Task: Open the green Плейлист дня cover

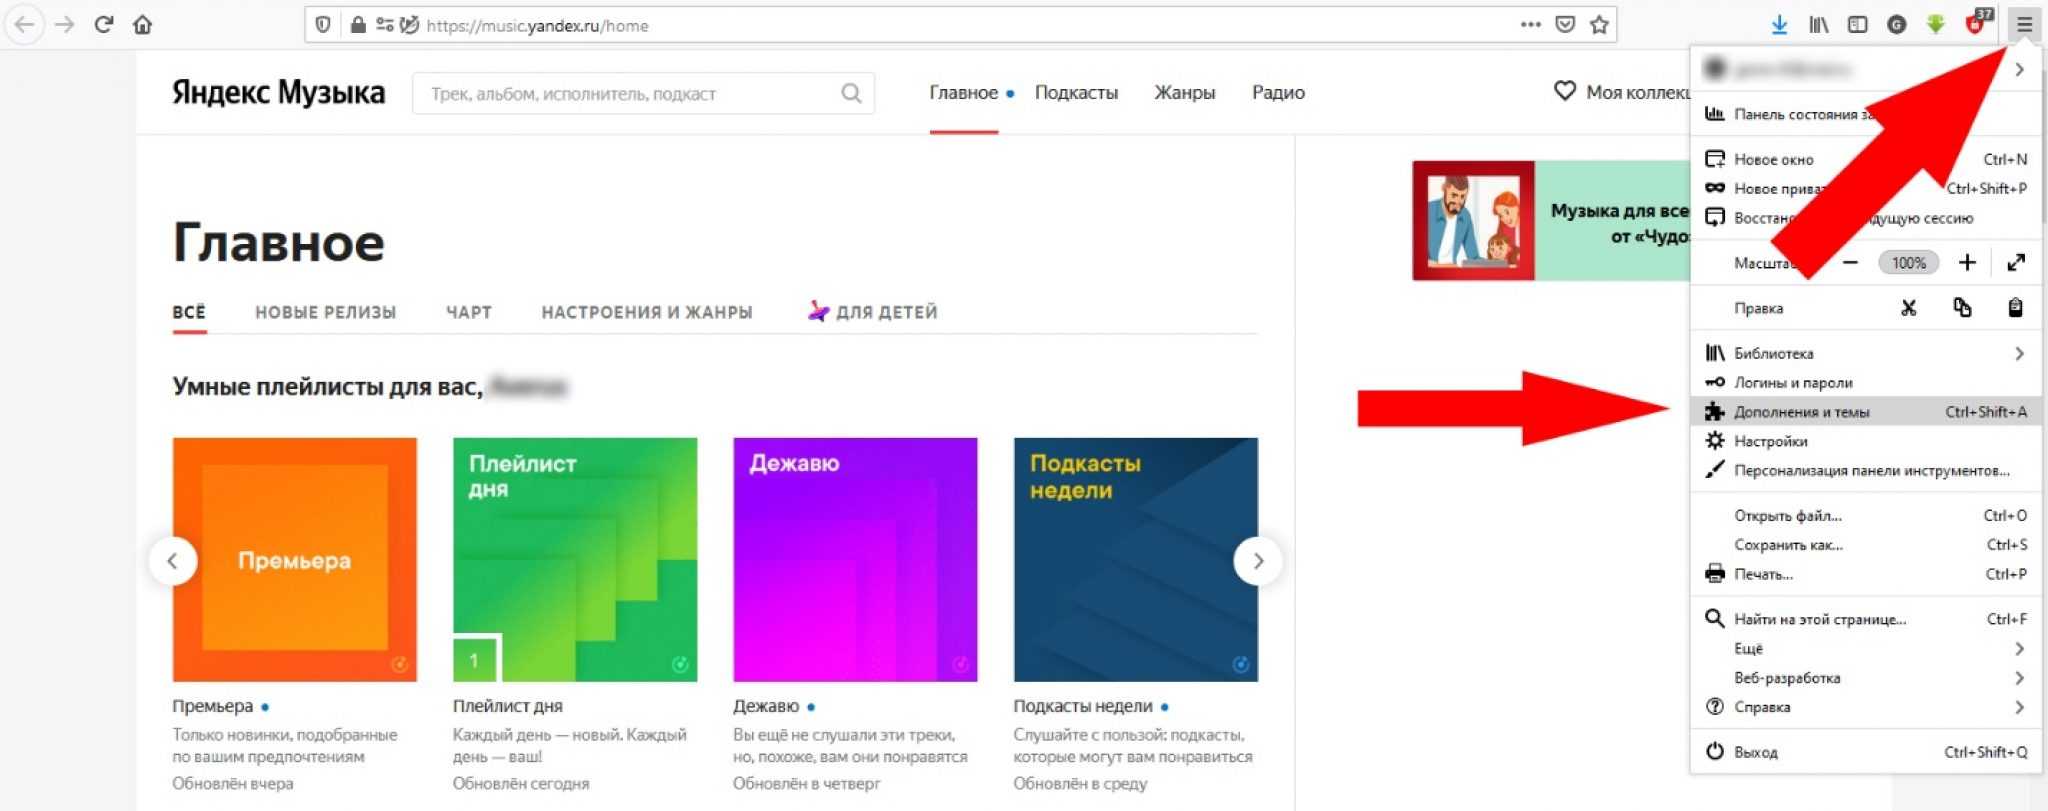Action: [x=575, y=560]
